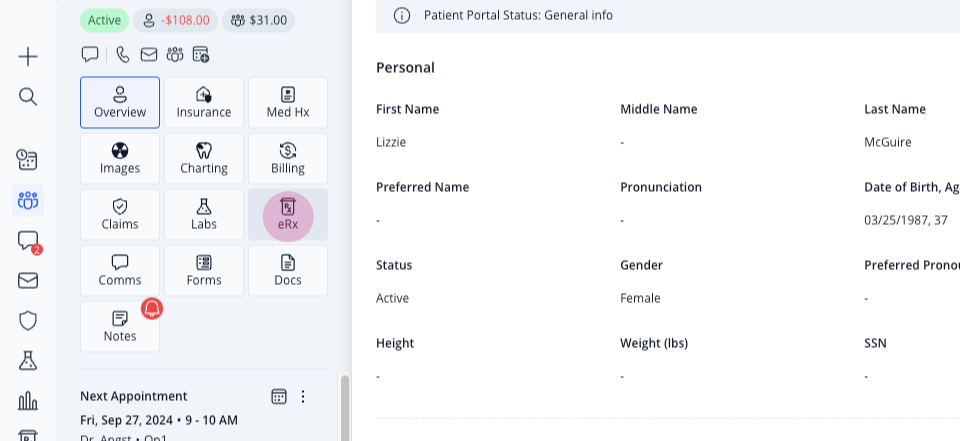Image resolution: width=960 pixels, height=441 pixels.
Task: Open the Docs tab
Action: 288,271
